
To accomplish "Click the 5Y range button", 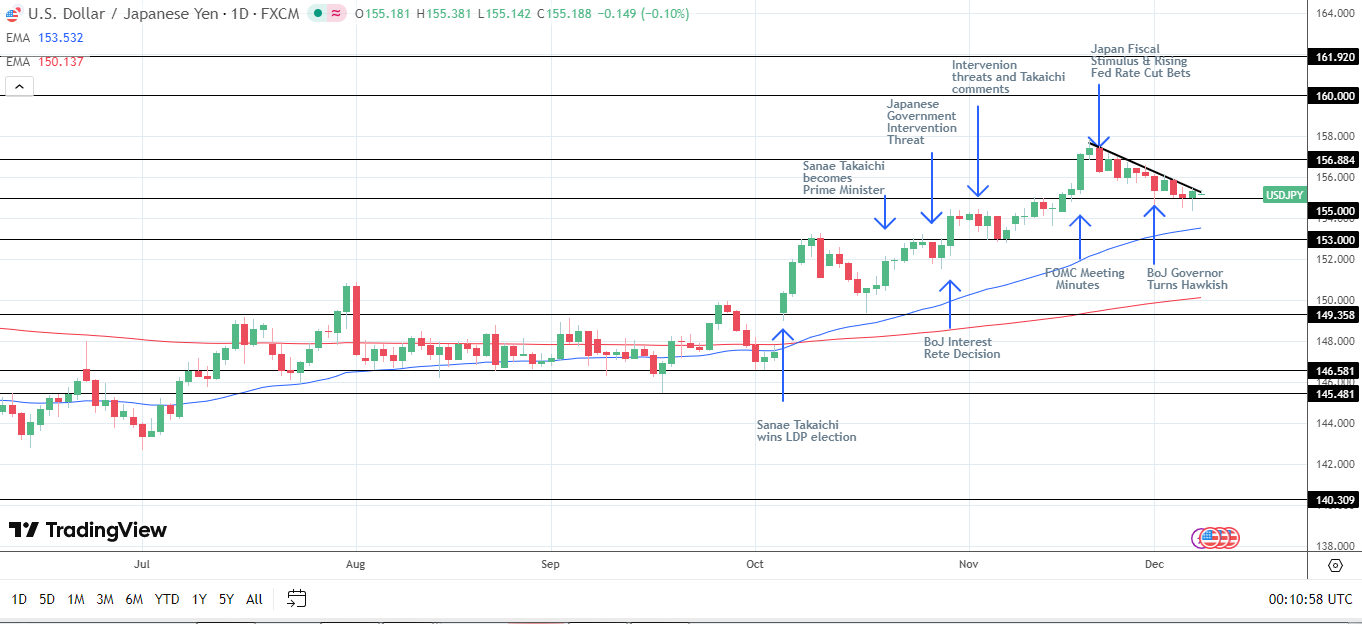I will coord(225,598).
